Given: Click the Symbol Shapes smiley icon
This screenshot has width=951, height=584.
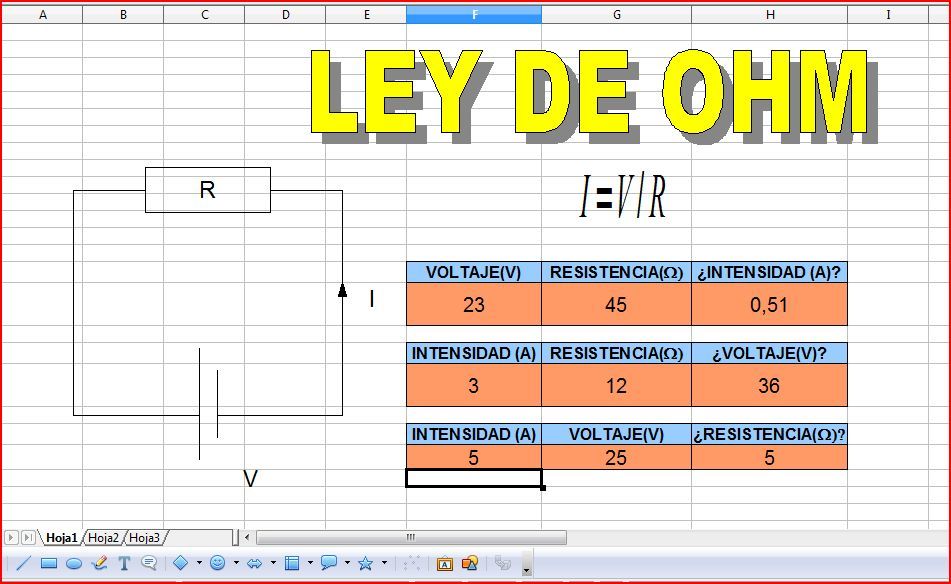Looking at the screenshot, I should click(217, 563).
